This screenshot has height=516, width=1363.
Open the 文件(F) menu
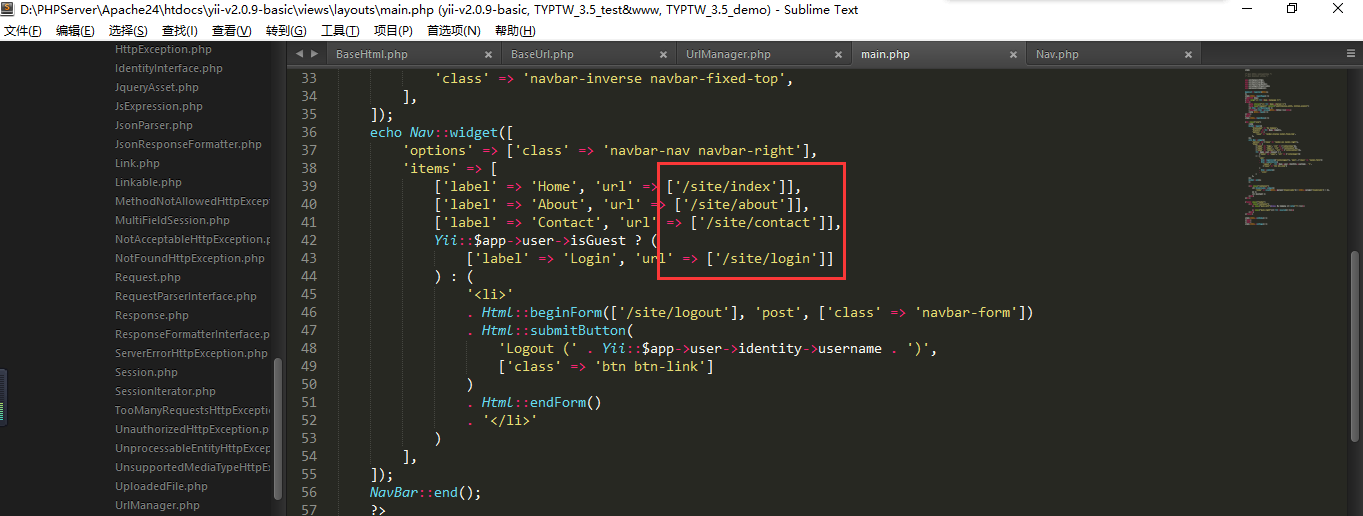pos(22,31)
